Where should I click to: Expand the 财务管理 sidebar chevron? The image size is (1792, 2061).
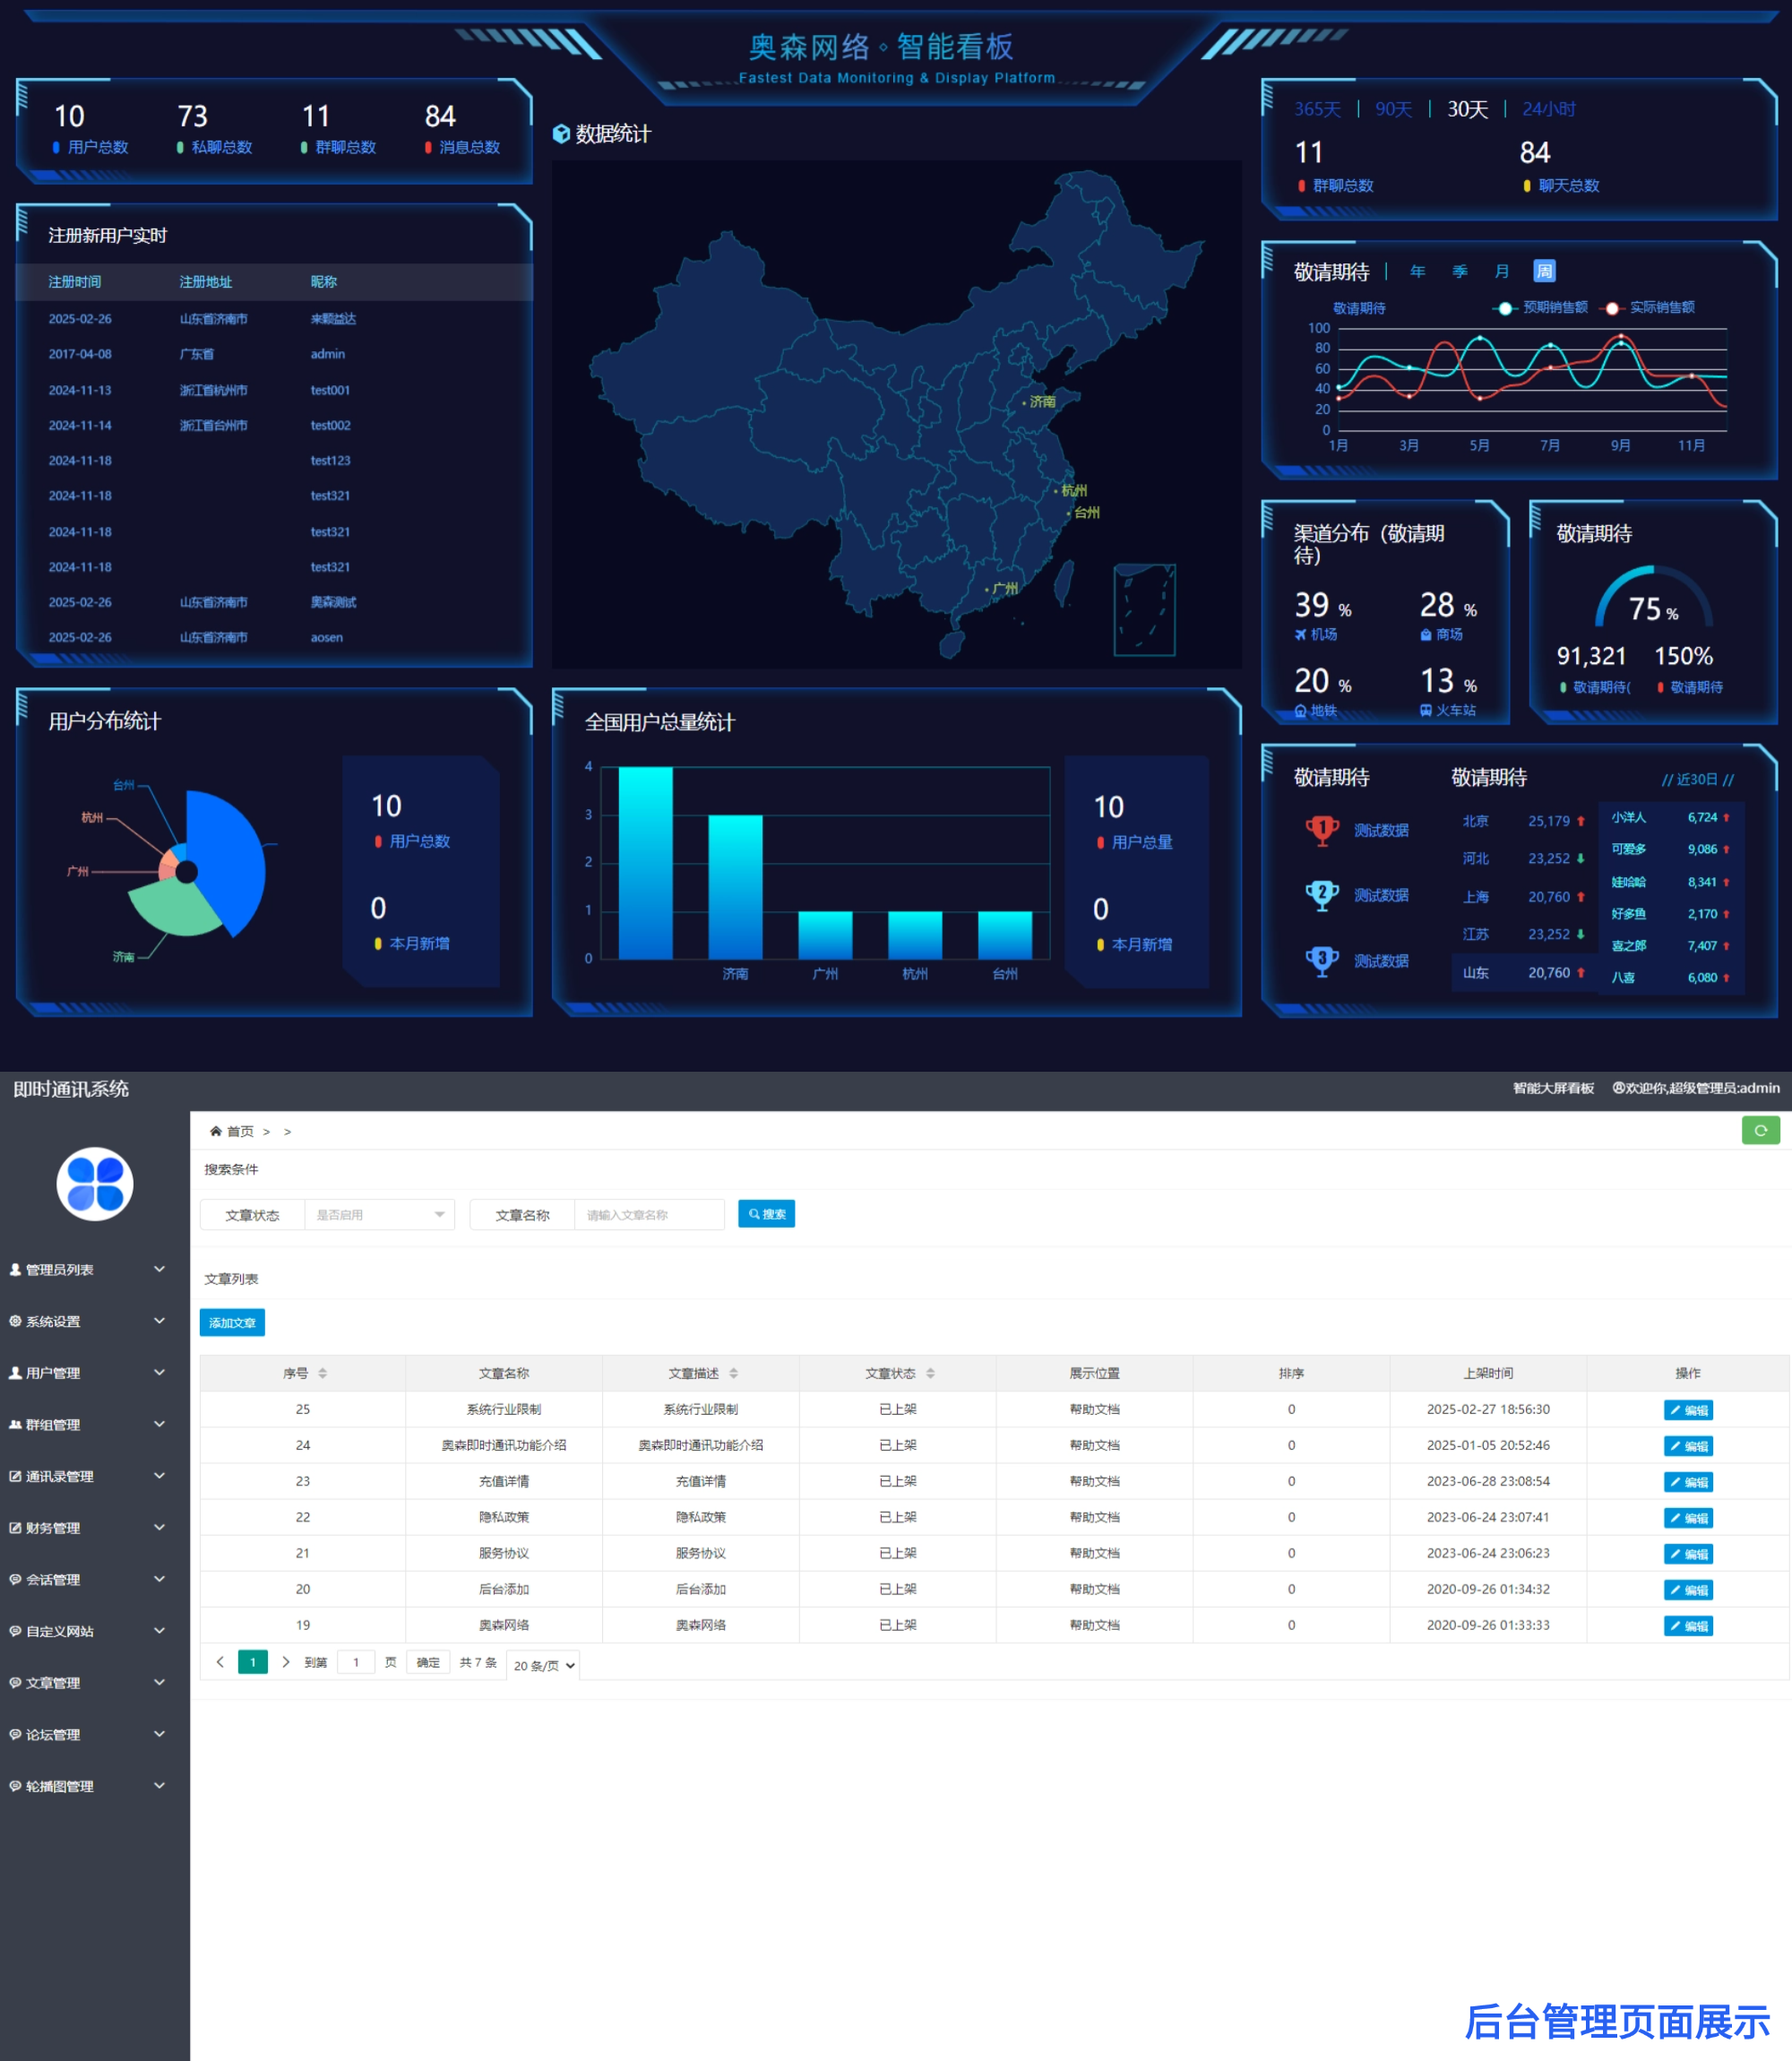(159, 1527)
